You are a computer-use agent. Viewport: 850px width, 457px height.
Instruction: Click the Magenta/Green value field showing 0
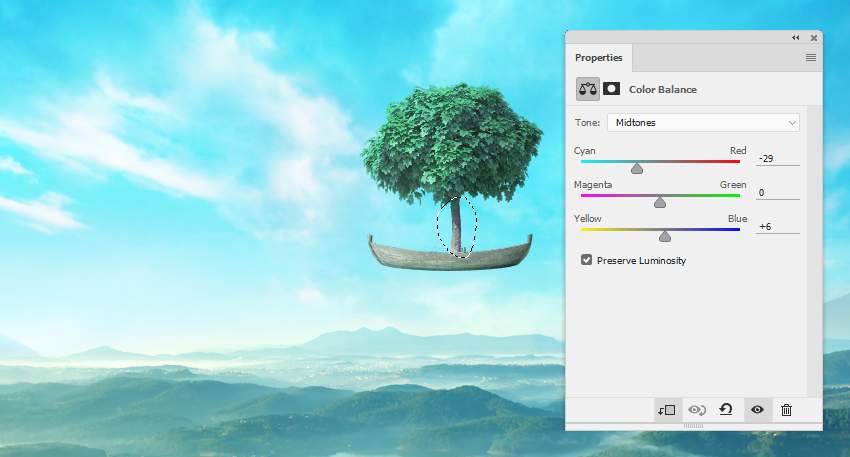[x=777, y=192]
